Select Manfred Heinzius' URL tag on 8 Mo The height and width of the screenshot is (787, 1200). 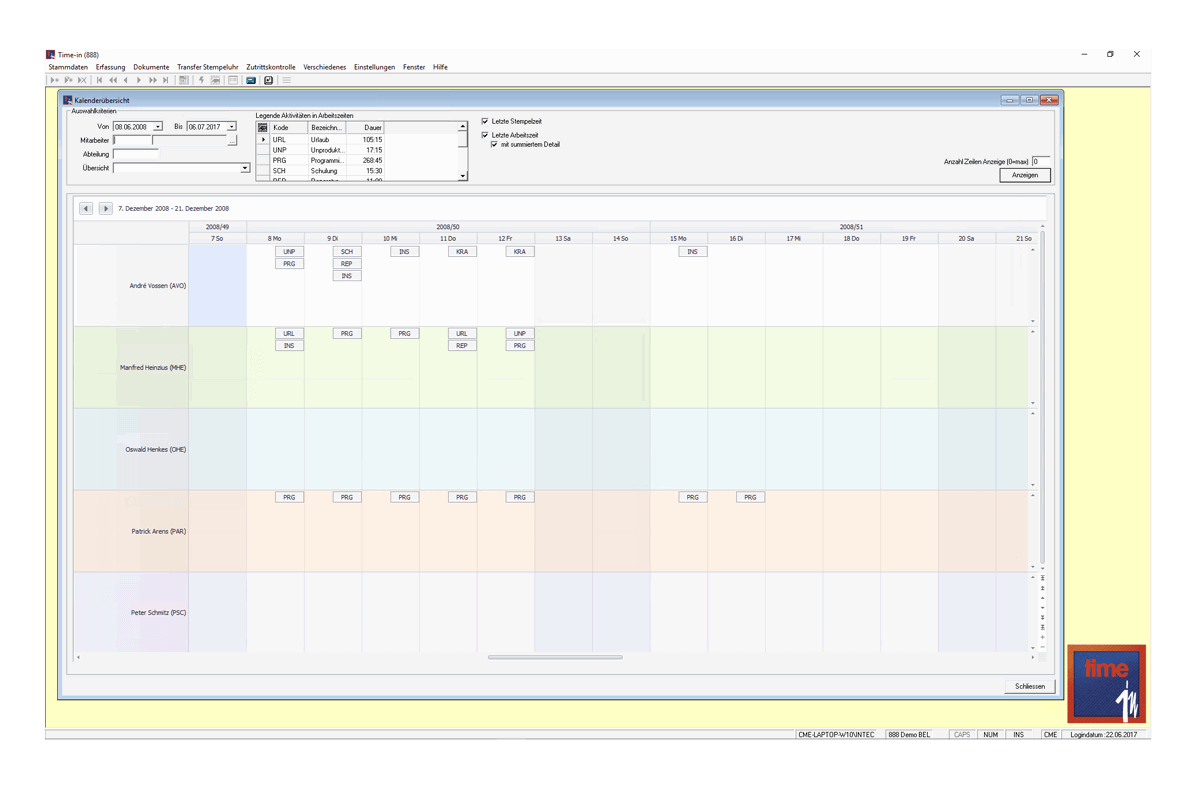(289, 334)
